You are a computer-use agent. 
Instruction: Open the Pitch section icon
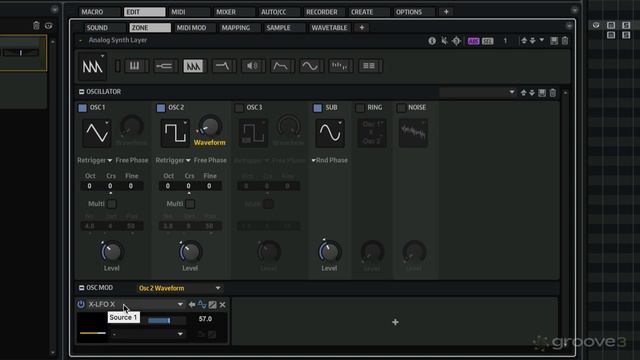(x=164, y=66)
